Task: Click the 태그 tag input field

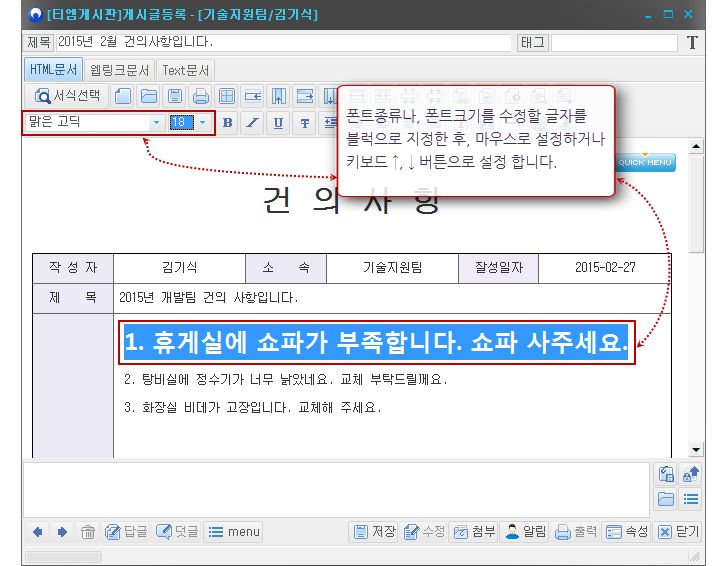Action: point(614,43)
